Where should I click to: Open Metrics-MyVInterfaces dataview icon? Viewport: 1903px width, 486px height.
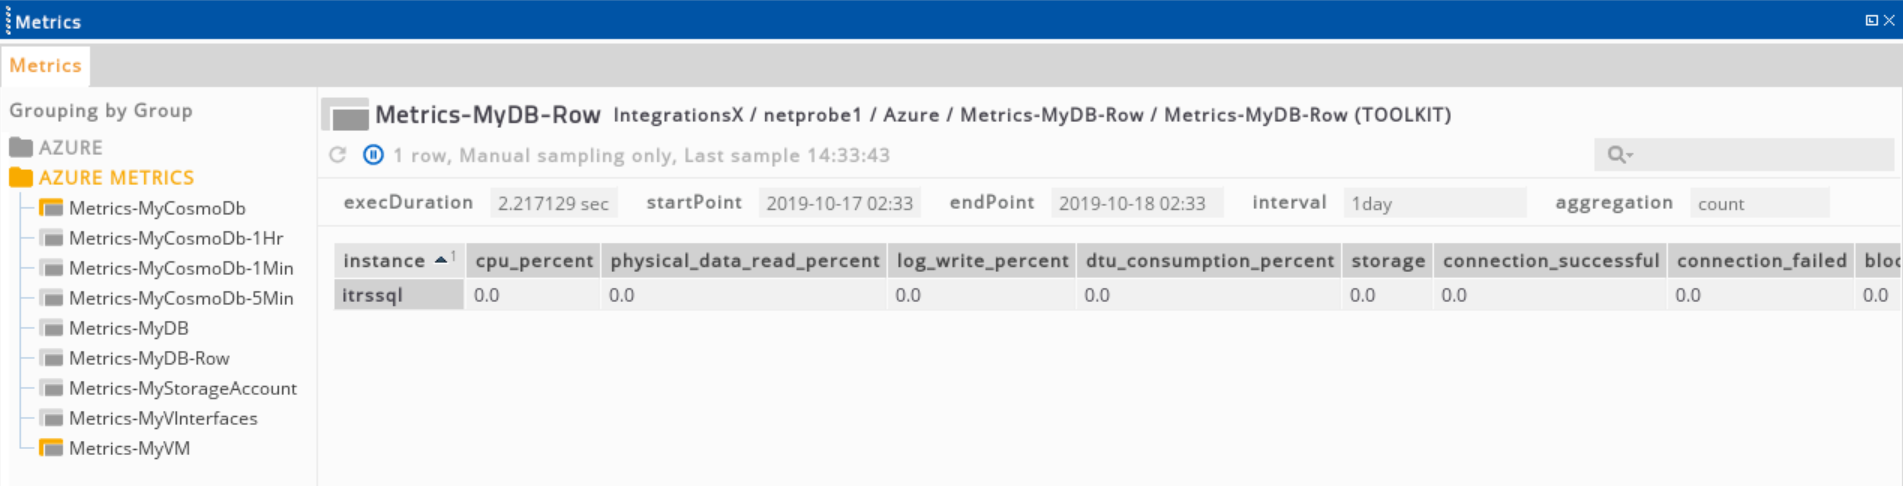pos(51,418)
